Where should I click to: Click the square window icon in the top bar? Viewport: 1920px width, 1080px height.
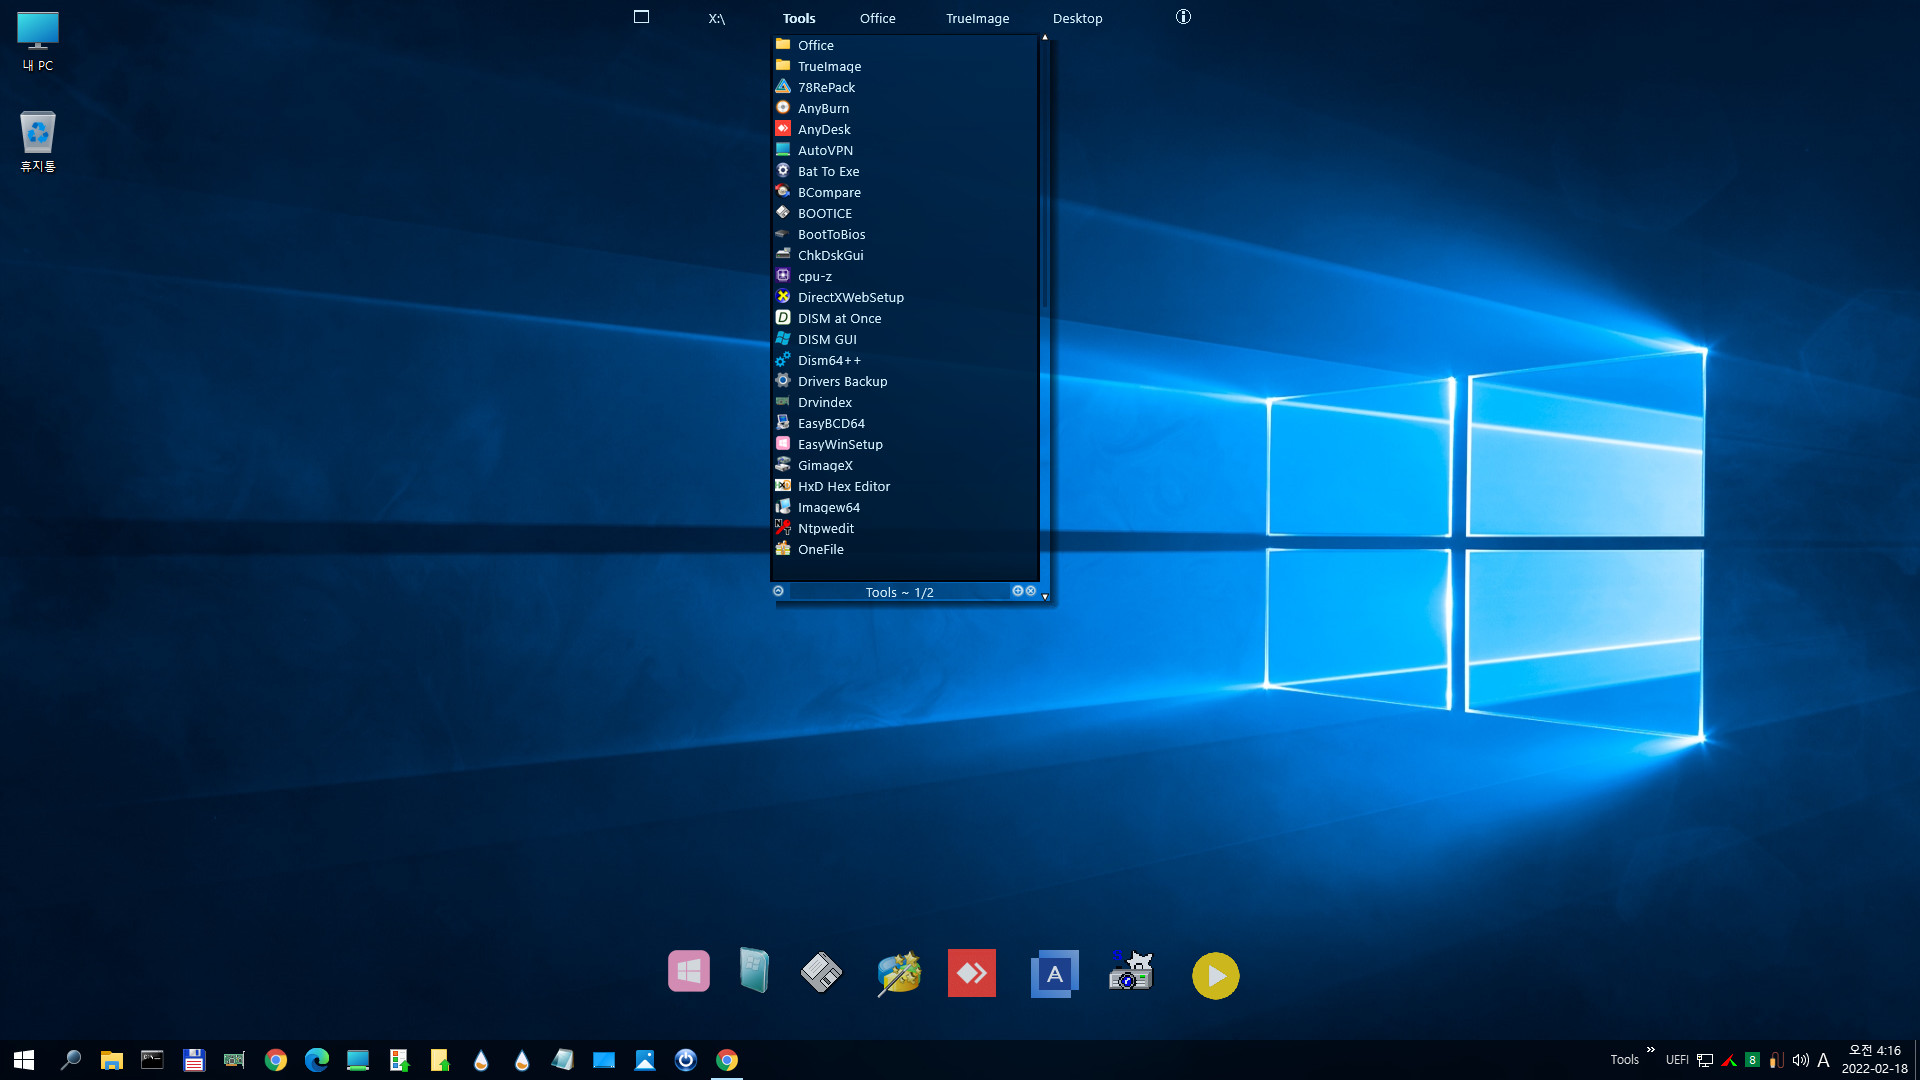641,17
